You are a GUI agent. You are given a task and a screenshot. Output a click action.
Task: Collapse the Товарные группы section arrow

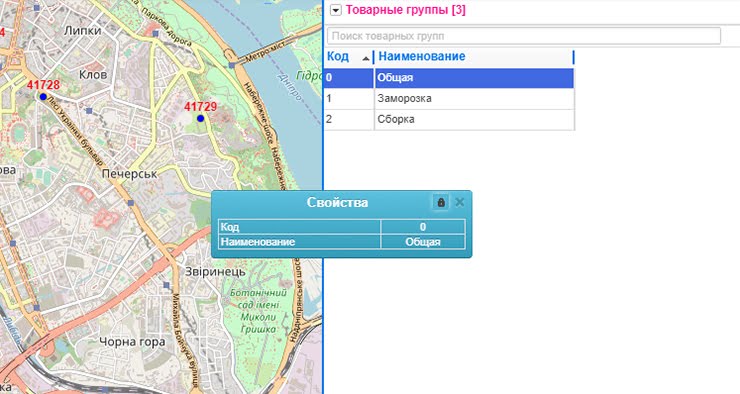coord(336,10)
